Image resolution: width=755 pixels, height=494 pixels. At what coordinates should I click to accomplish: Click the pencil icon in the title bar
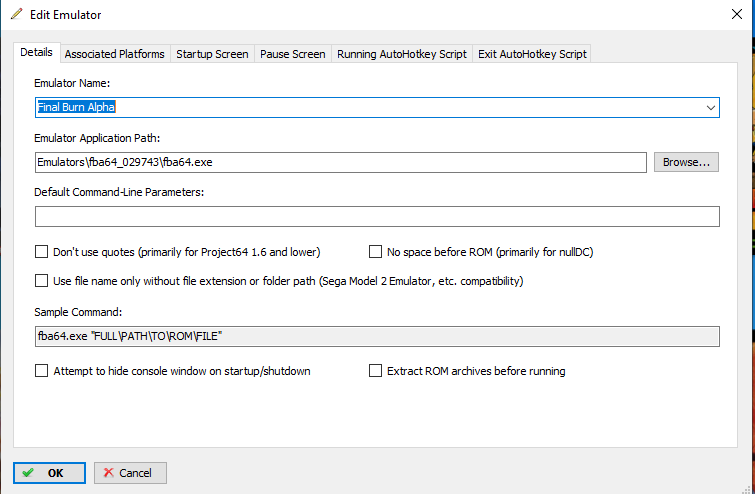[16, 14]
